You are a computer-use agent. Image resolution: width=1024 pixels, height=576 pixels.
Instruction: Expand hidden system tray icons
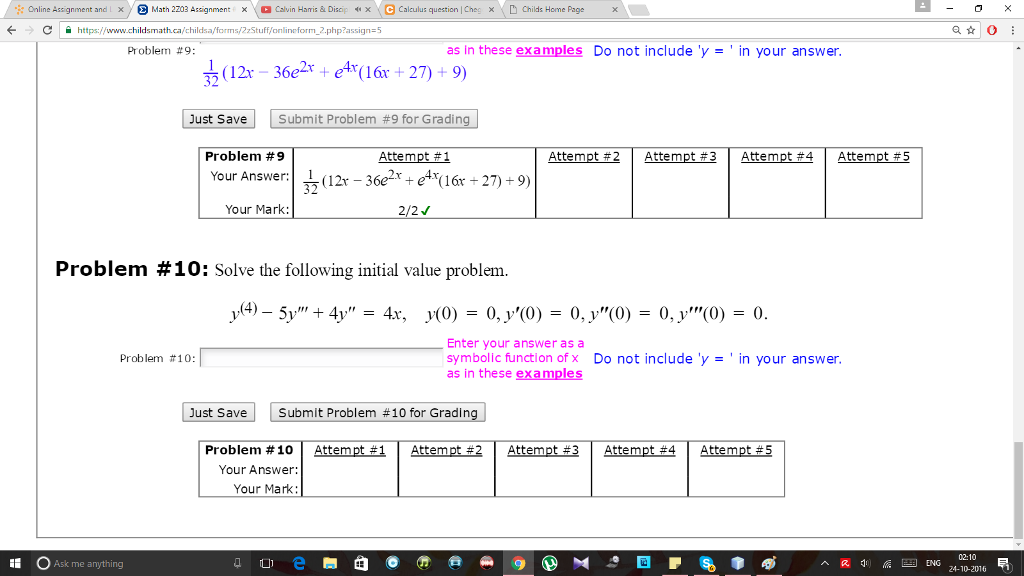825,563
